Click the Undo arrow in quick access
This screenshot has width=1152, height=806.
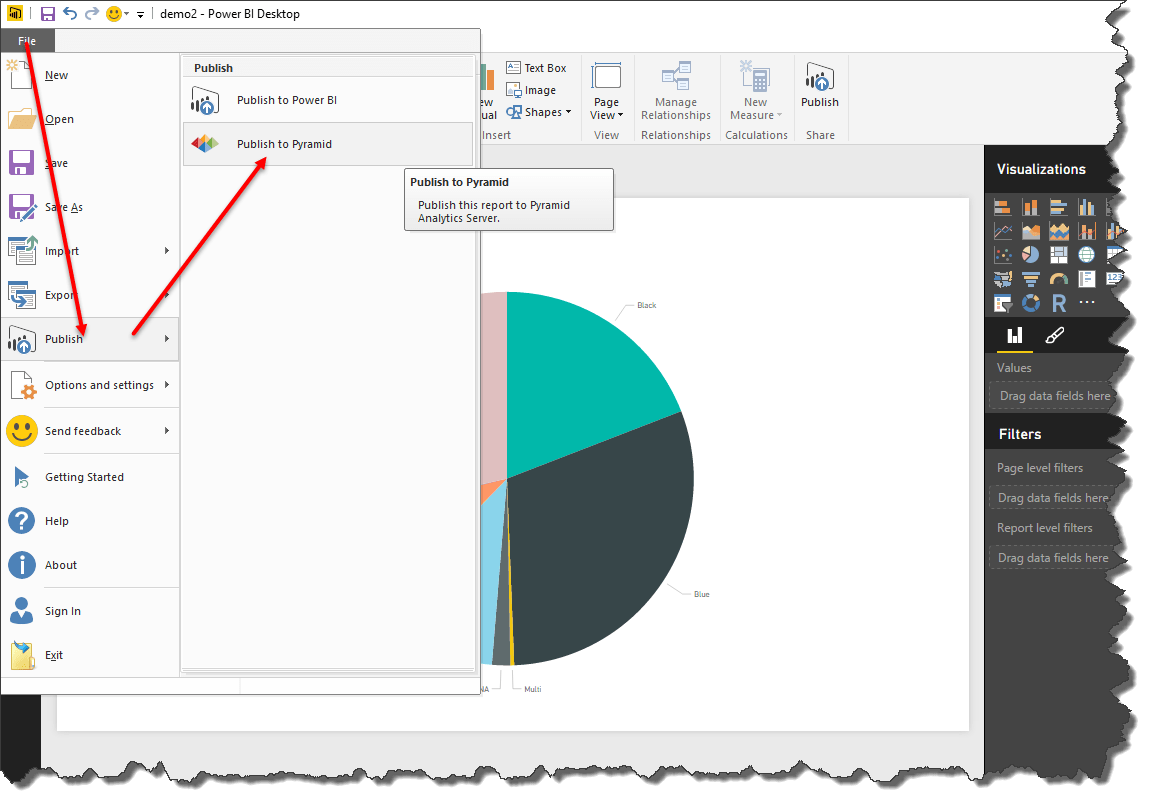pos(69,14)
